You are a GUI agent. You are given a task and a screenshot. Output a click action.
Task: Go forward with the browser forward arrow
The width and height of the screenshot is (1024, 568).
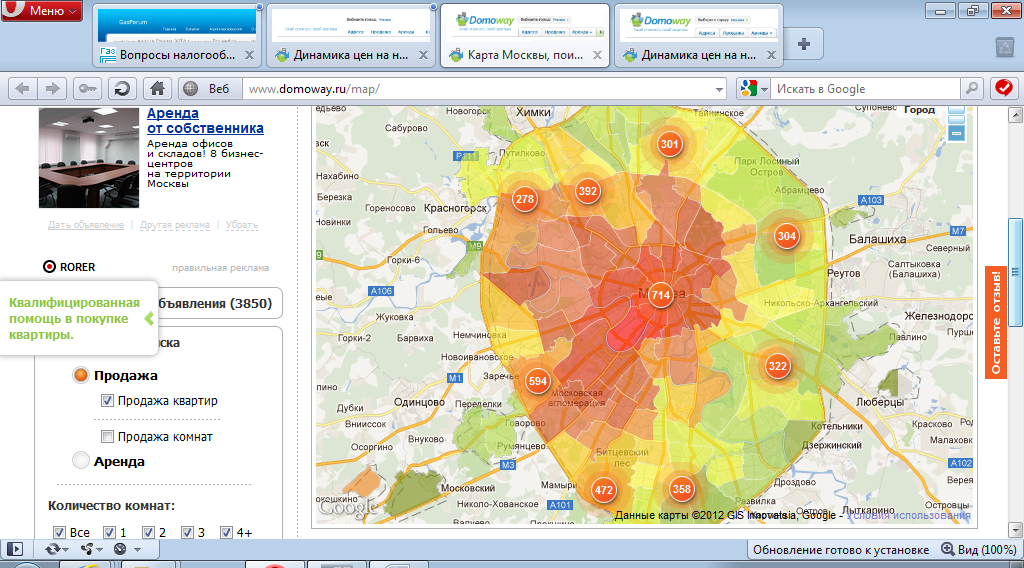pyautogui.click(x=52, y=89)
